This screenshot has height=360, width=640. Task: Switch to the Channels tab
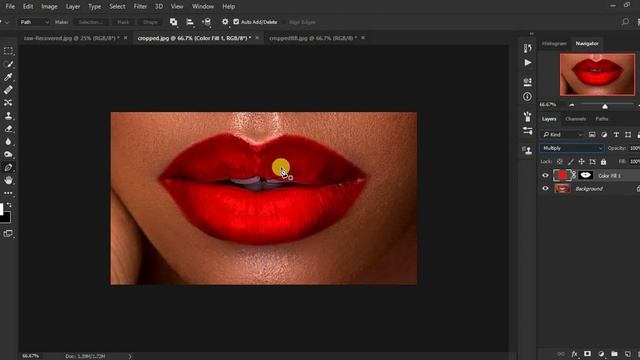[x=576, y=119]
